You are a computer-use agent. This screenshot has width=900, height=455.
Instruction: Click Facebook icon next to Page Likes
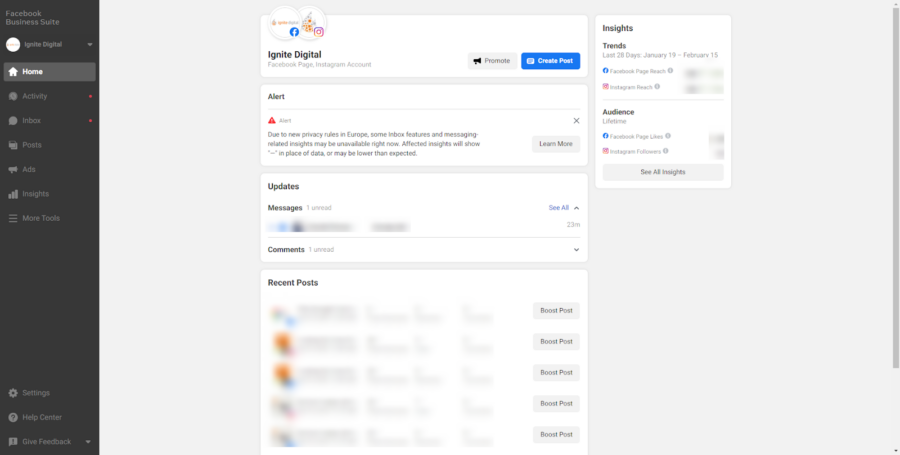(606, 136)
